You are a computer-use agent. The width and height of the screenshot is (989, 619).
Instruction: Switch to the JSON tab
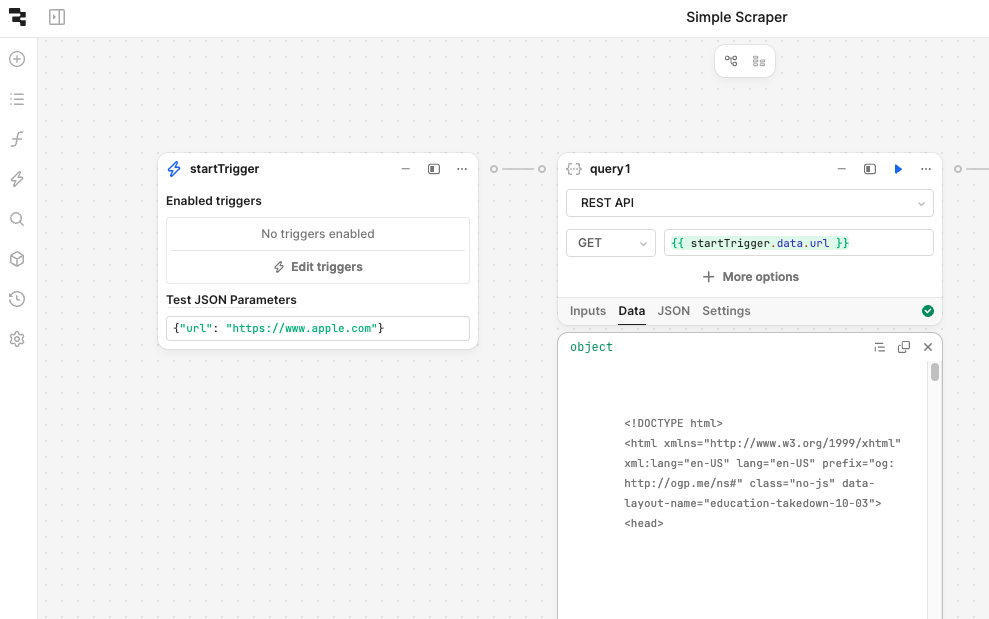[673, 311]
